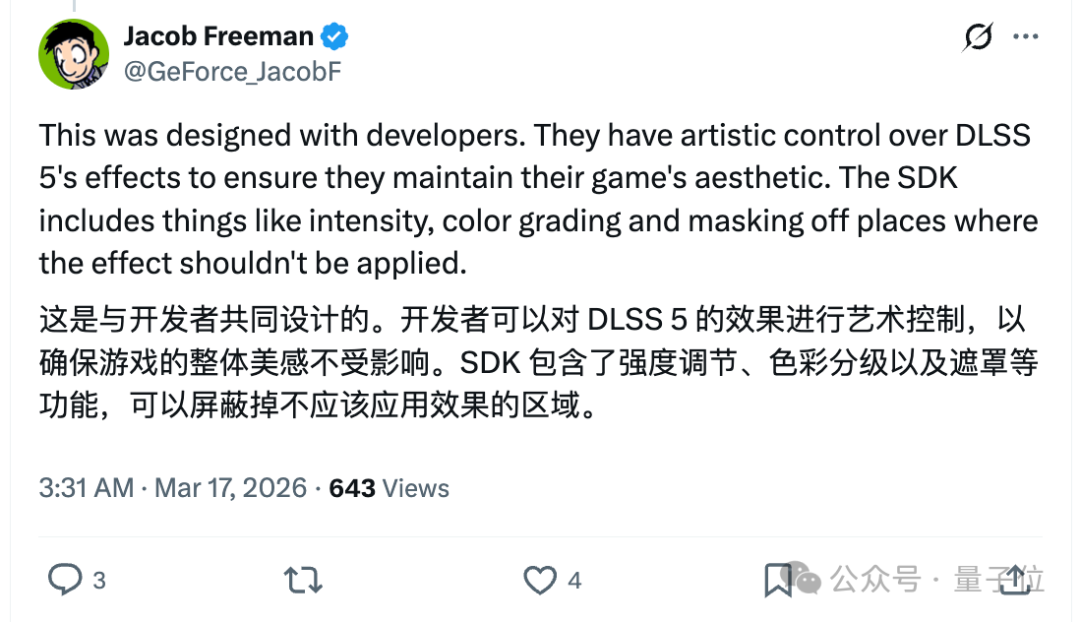Open the @GeForce_JacobF handle link
This screenshot has width=1080, height=622.
(233, 72)
